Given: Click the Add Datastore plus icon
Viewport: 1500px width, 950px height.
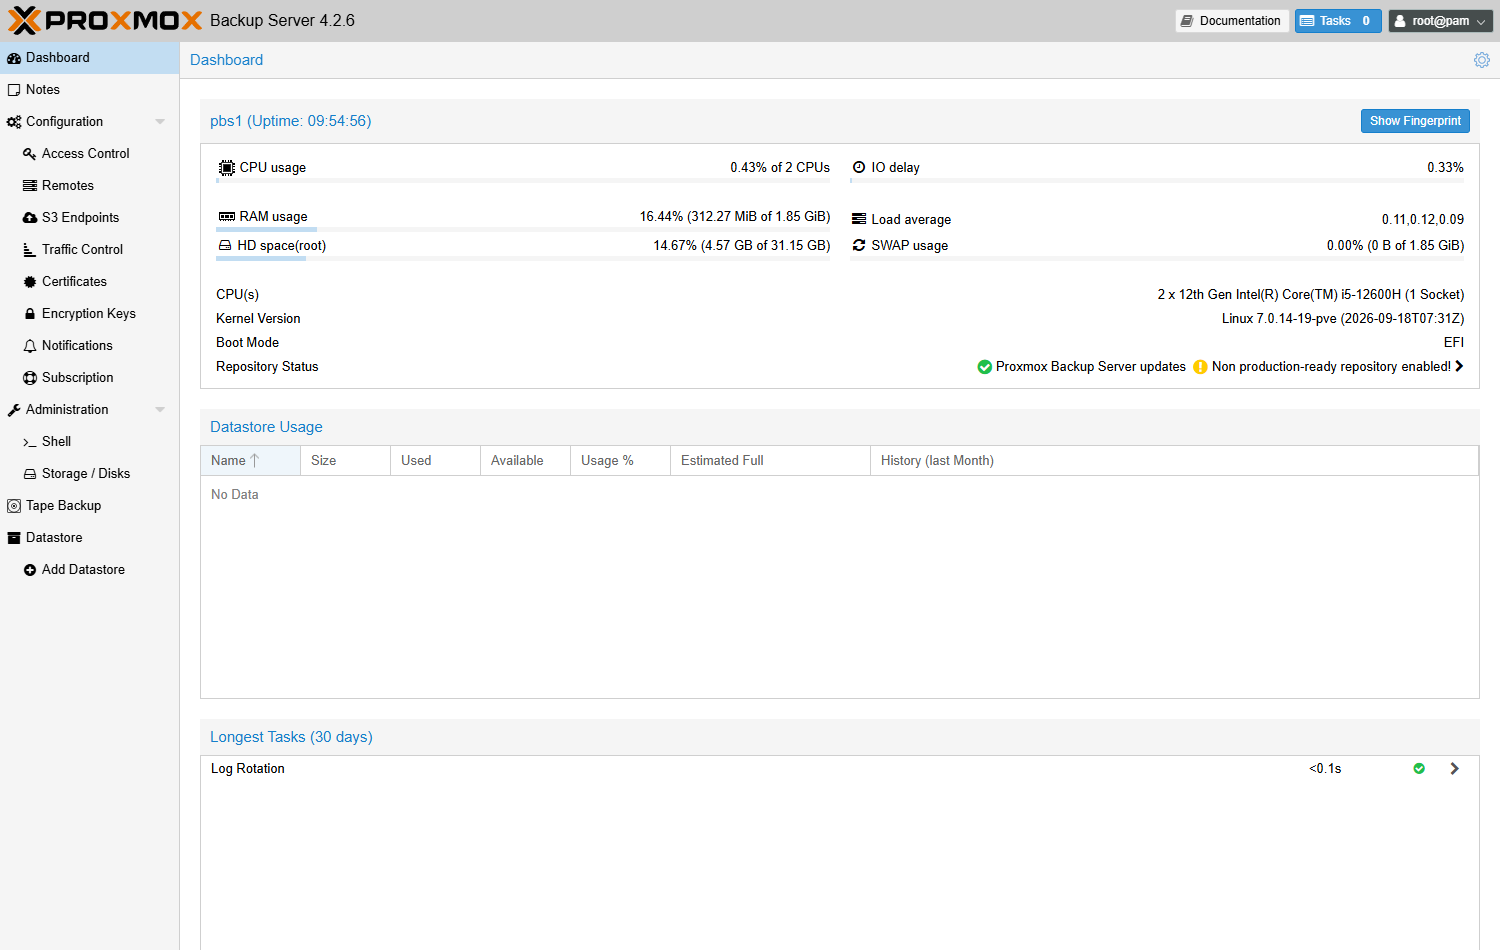Looking at the screenshot, I should click(30, 570).
